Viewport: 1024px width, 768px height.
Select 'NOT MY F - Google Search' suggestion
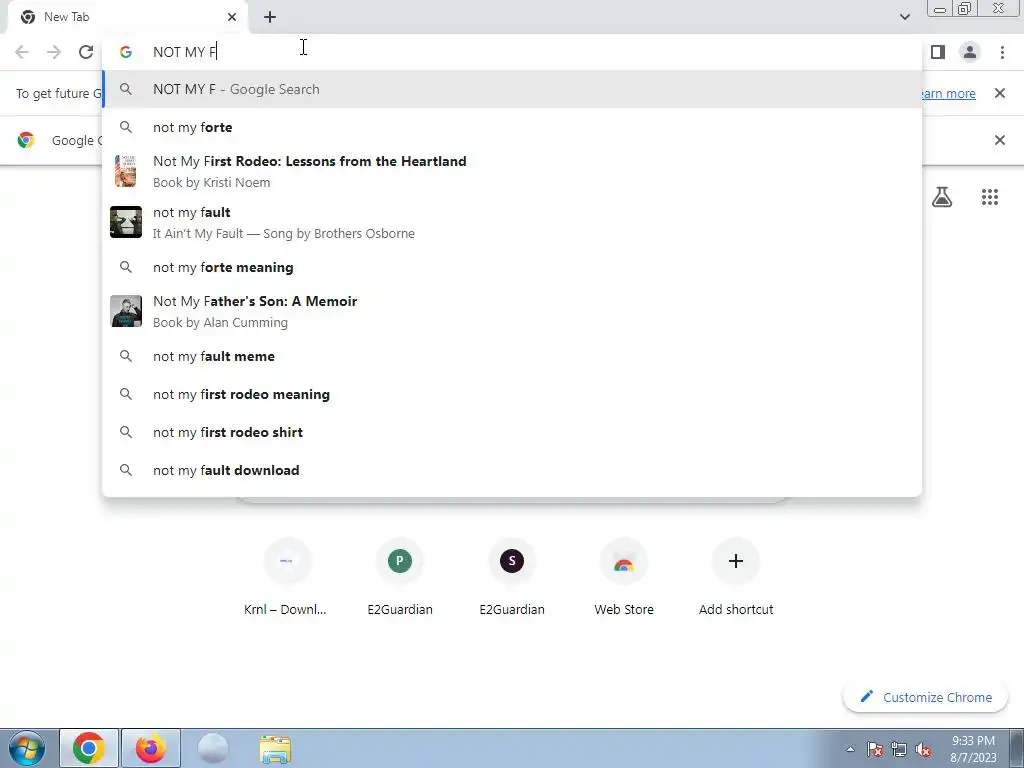tap(512, 89)
